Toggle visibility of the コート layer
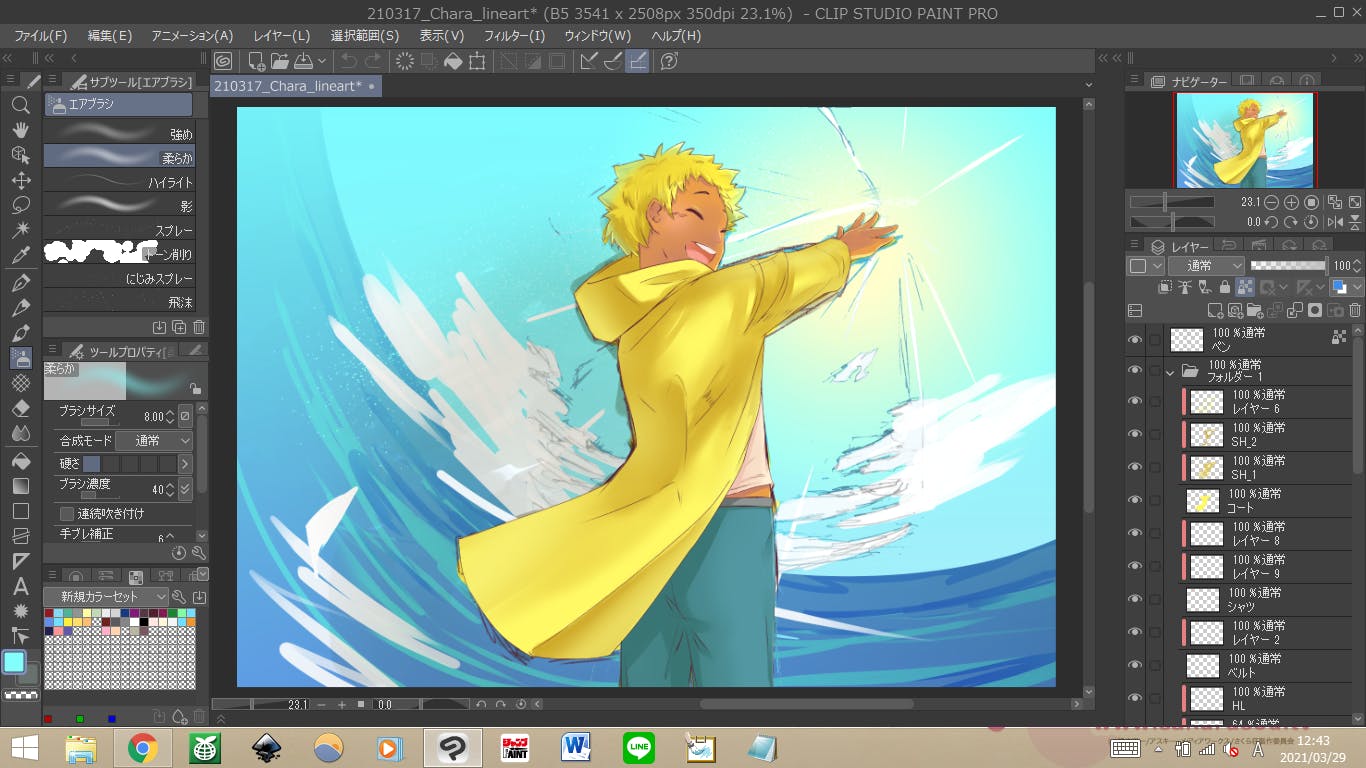The height and width of the screenshot is (768, 1366). click(x=1134, y=500)
